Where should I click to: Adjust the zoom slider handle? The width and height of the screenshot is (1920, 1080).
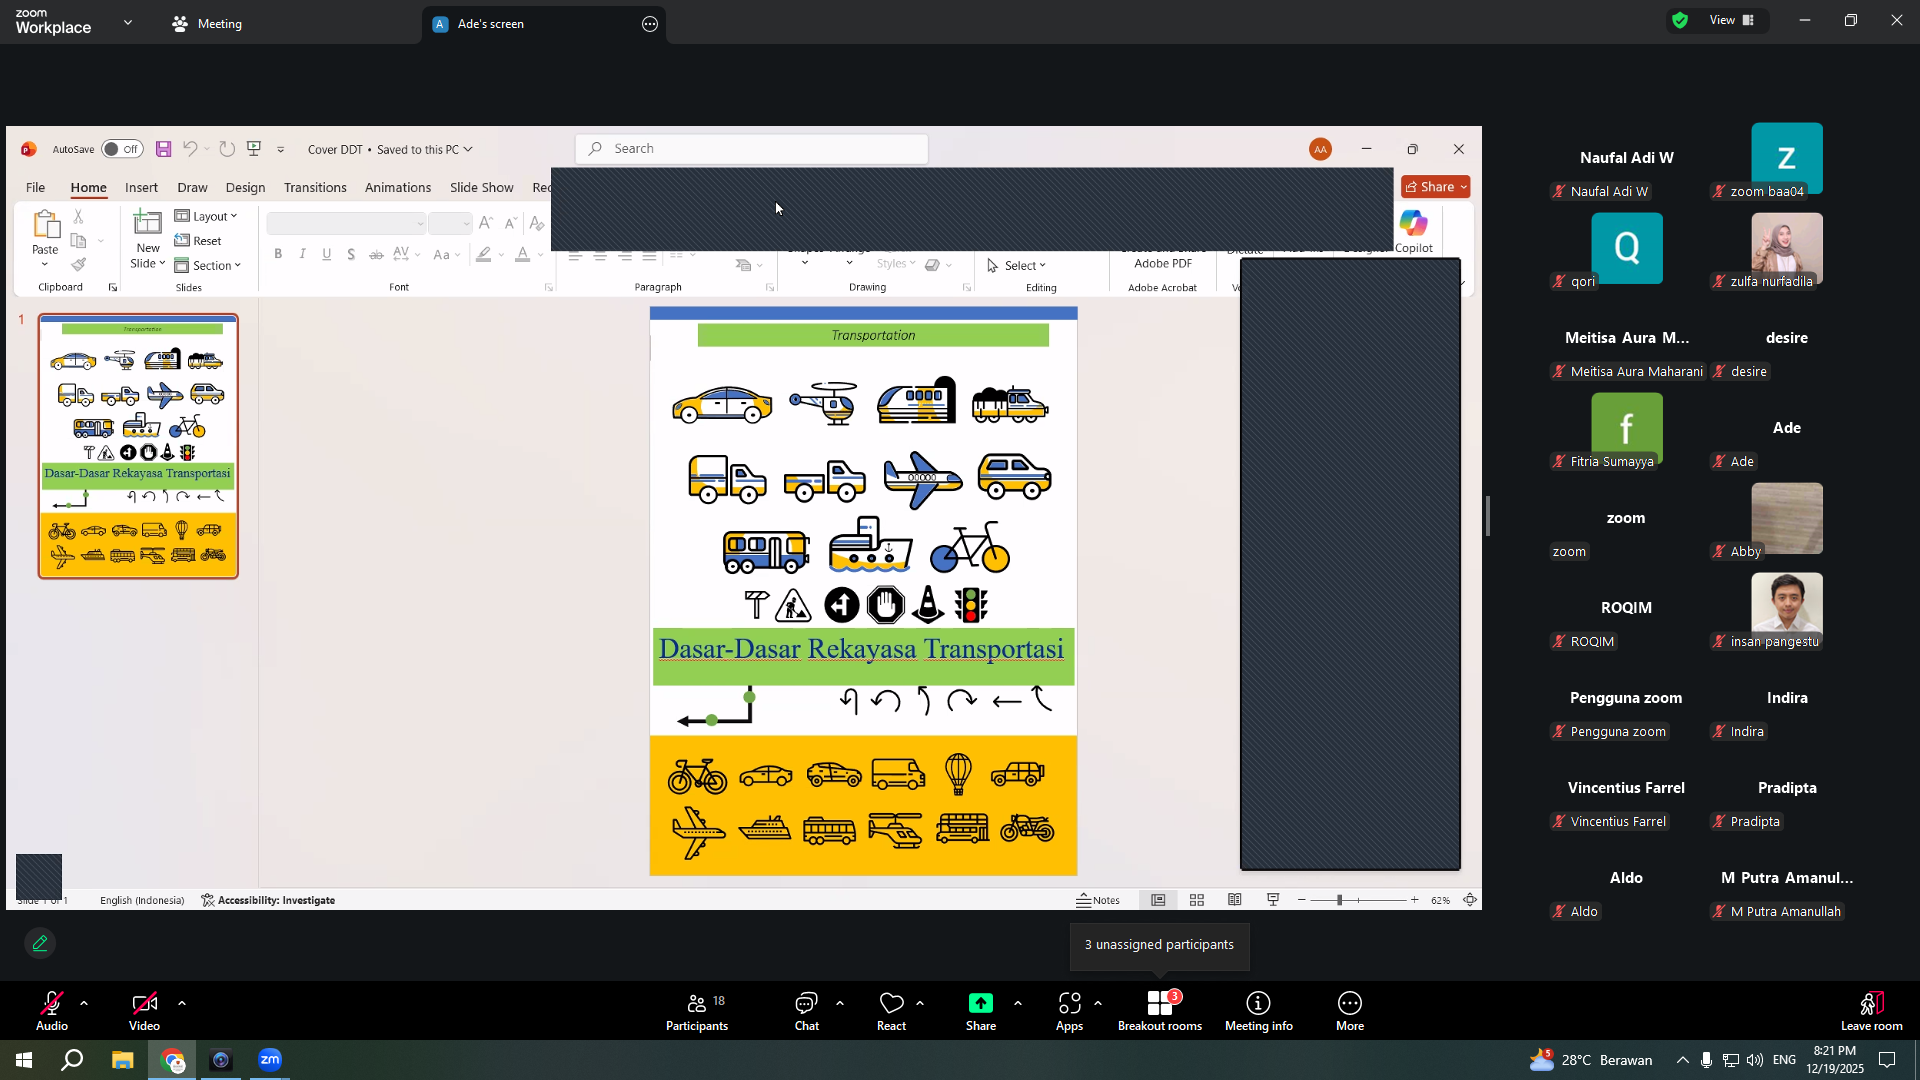[x=1339, y=900]
